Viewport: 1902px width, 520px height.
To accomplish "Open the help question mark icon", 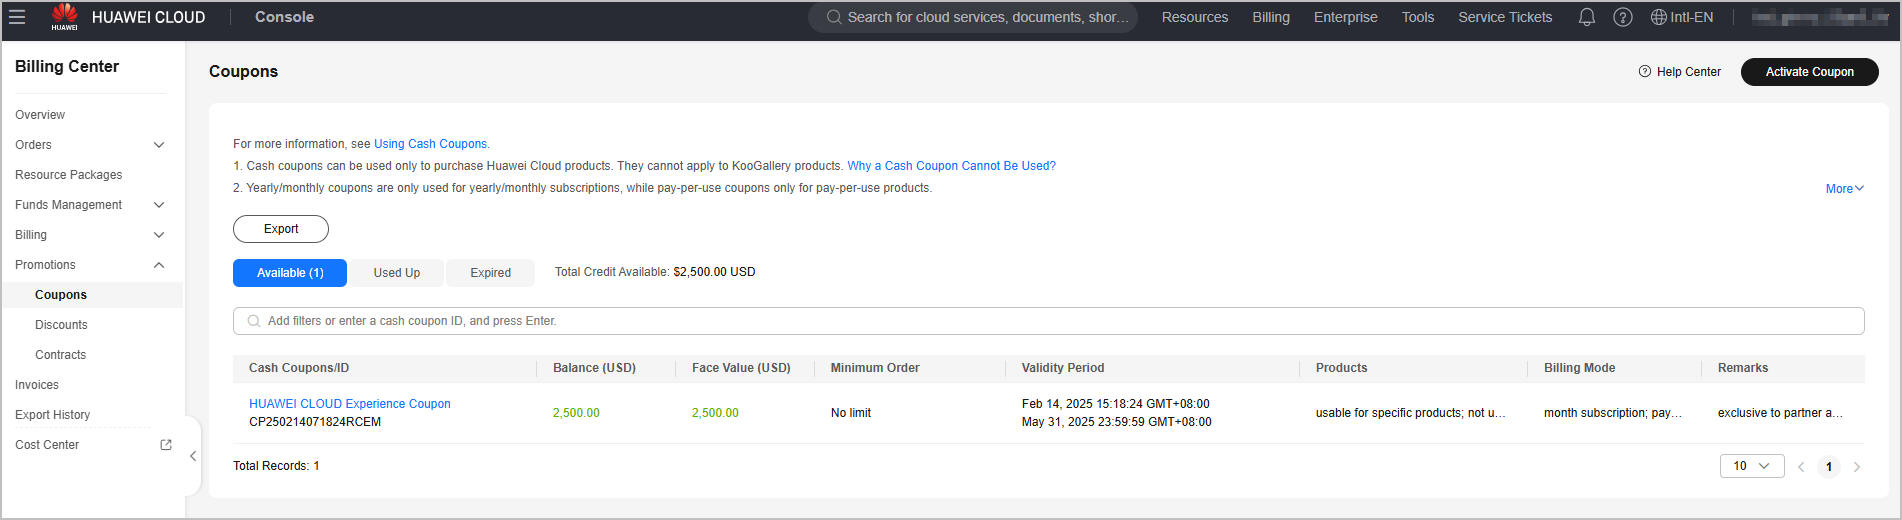I will [x=1623, y=17].
